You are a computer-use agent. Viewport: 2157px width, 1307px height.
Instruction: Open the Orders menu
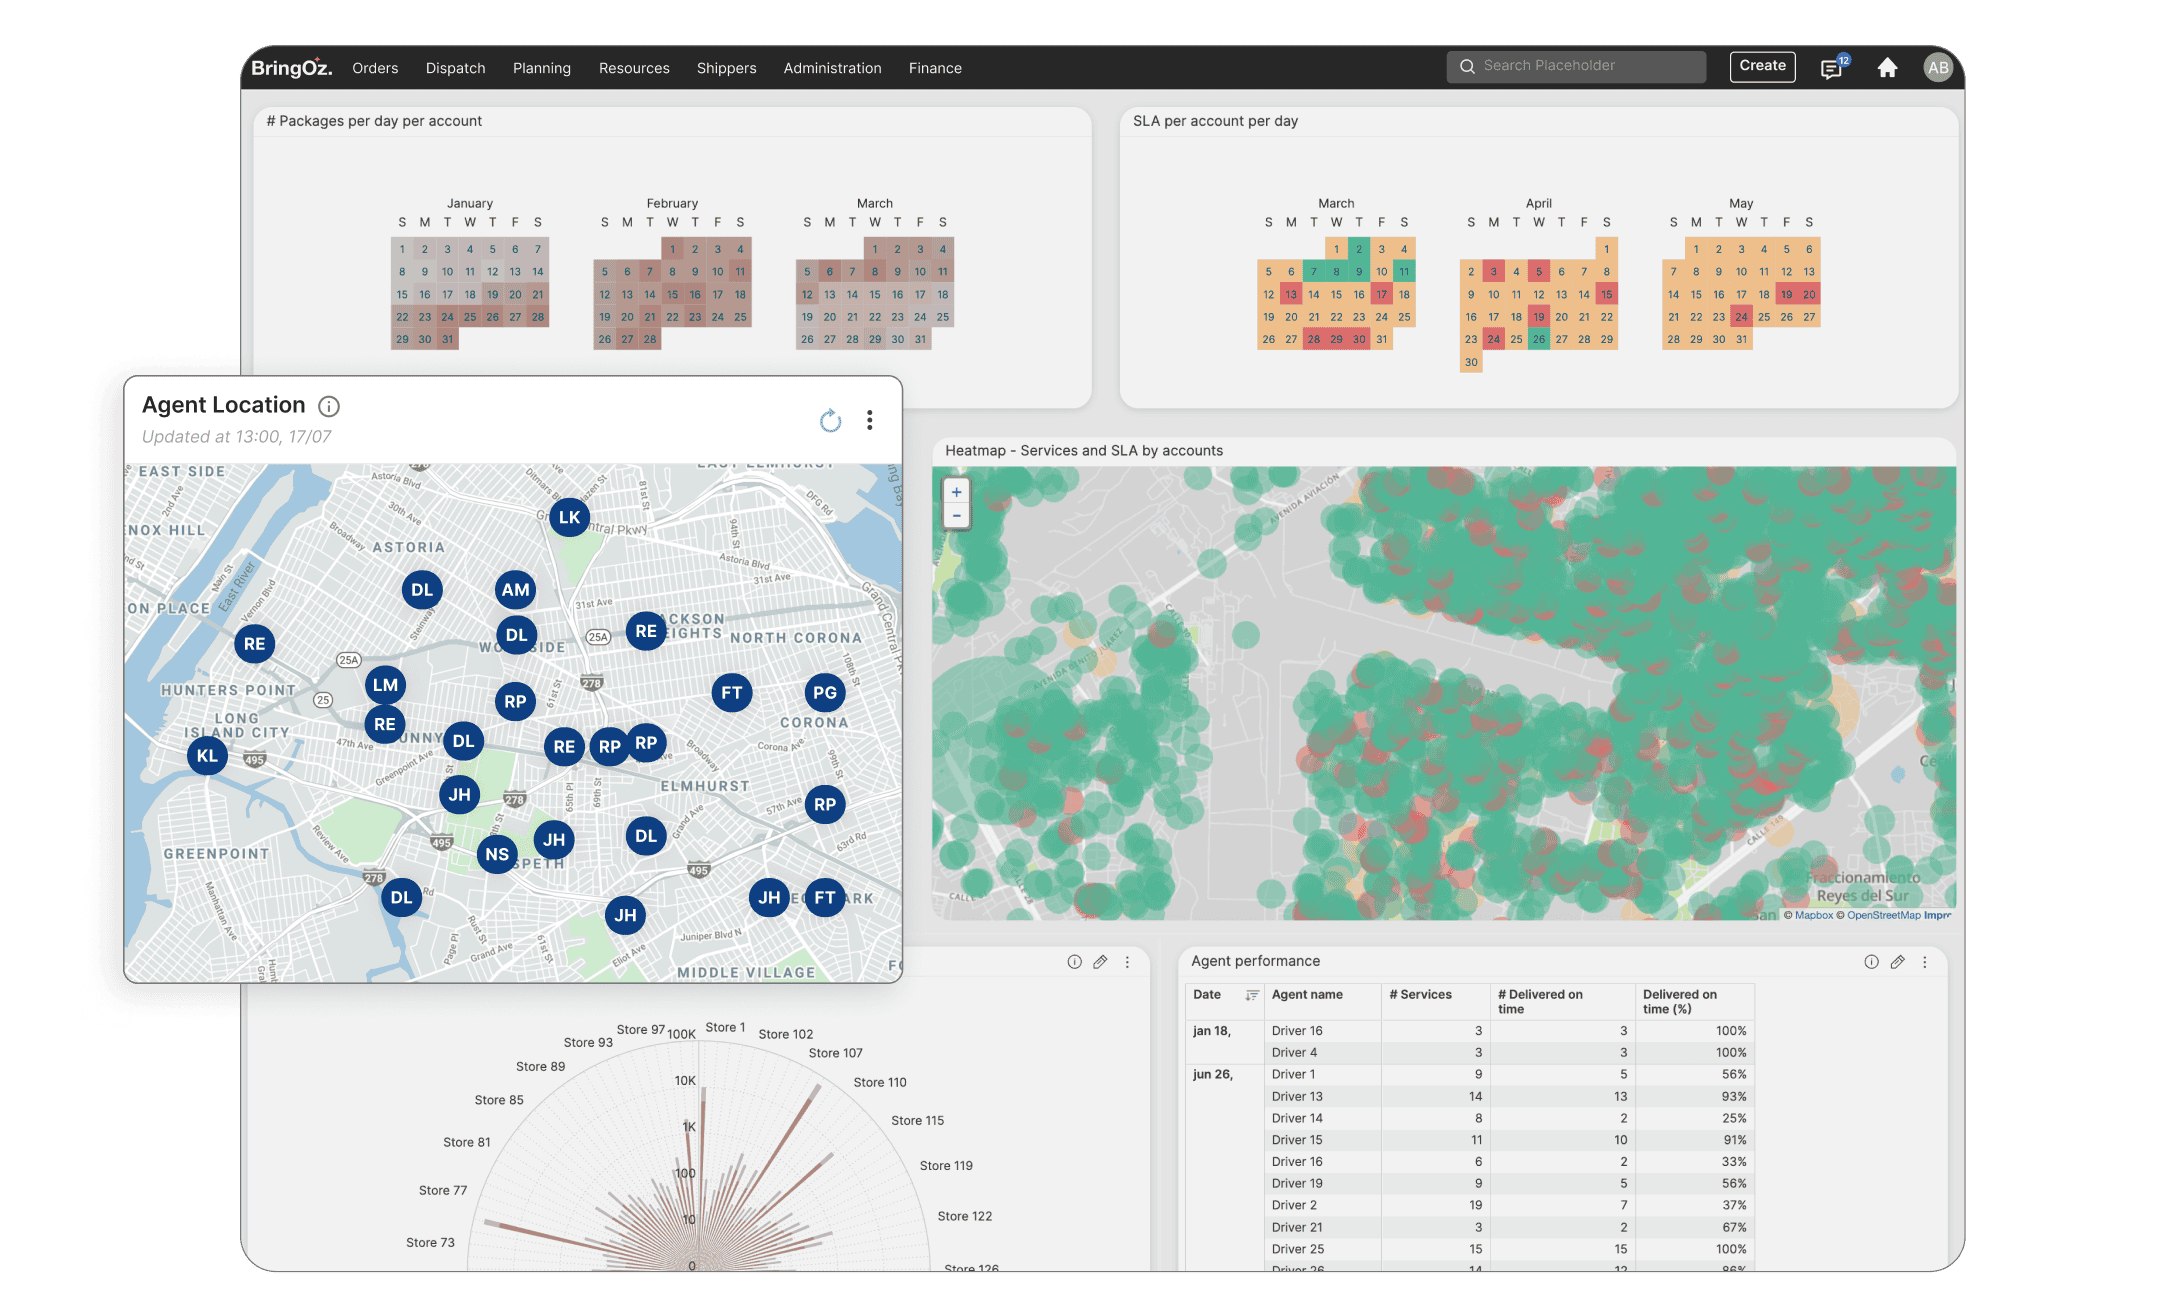[375, 68]
